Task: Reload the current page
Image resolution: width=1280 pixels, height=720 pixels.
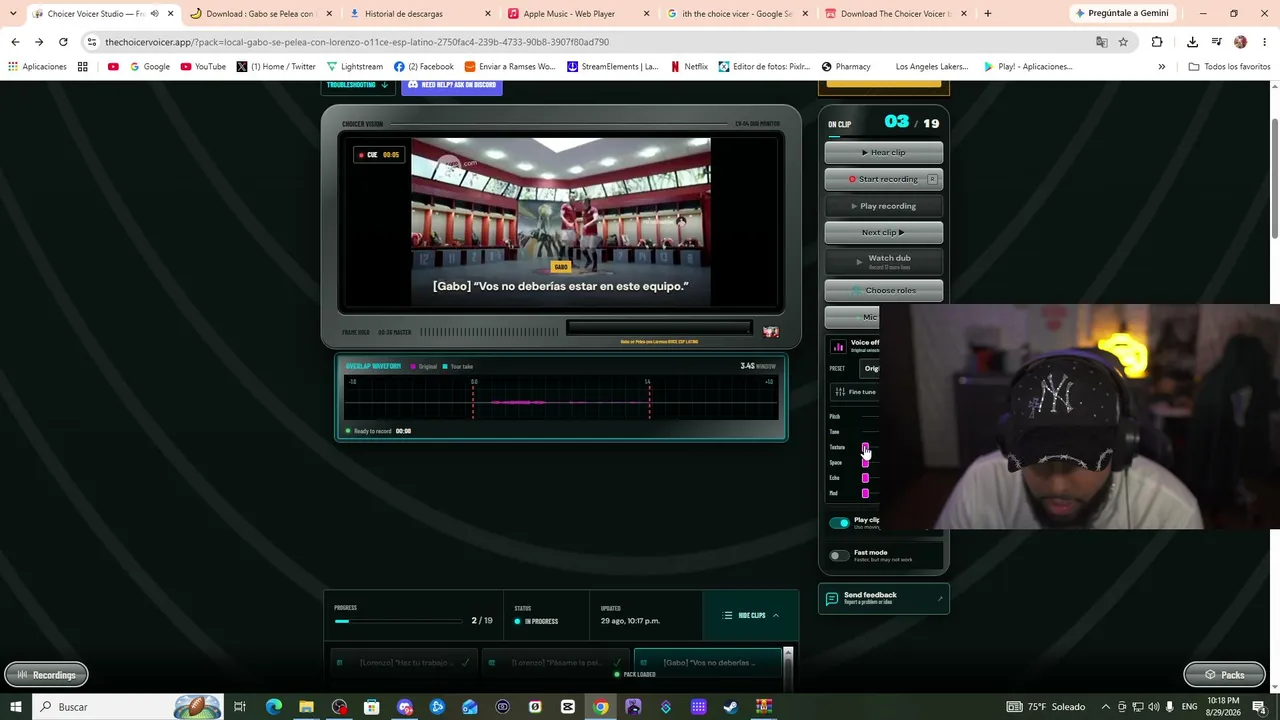Action: tap(63, 42)
